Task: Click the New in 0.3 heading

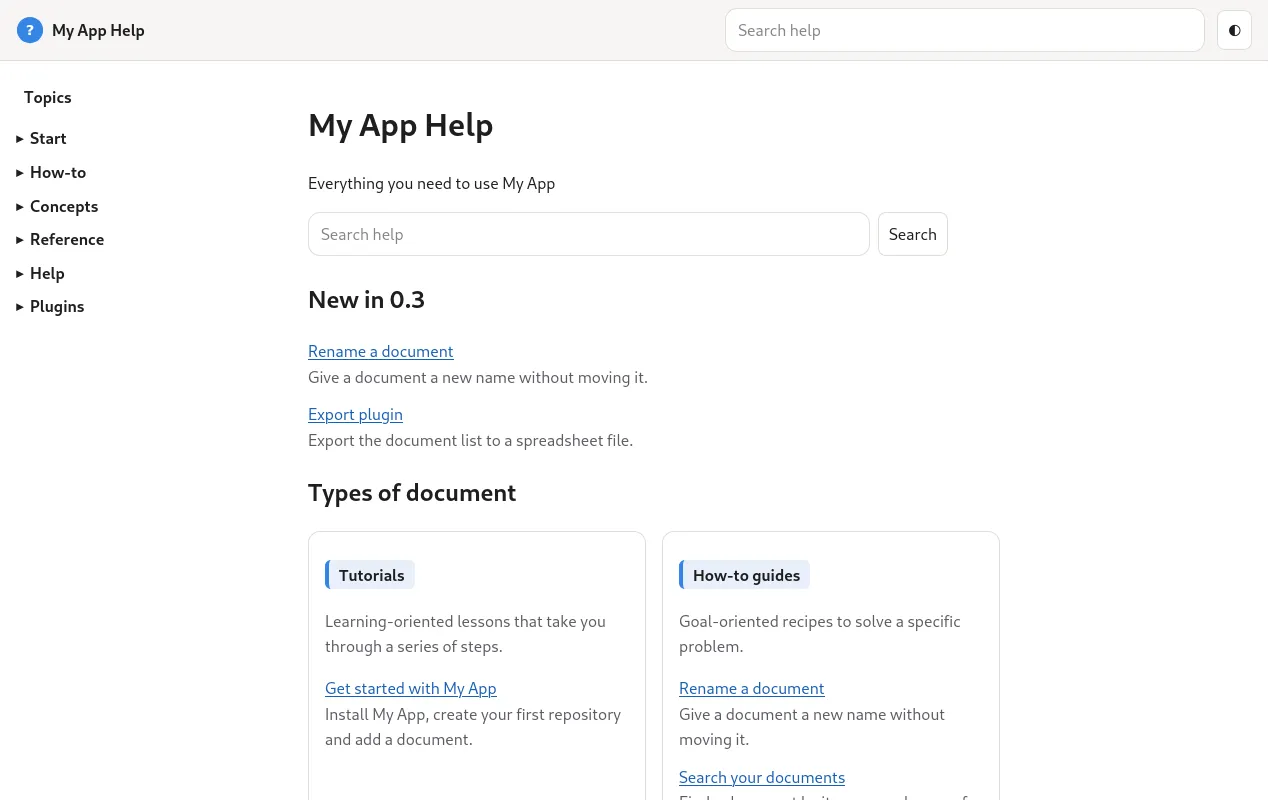Action: tap(366, 300)
